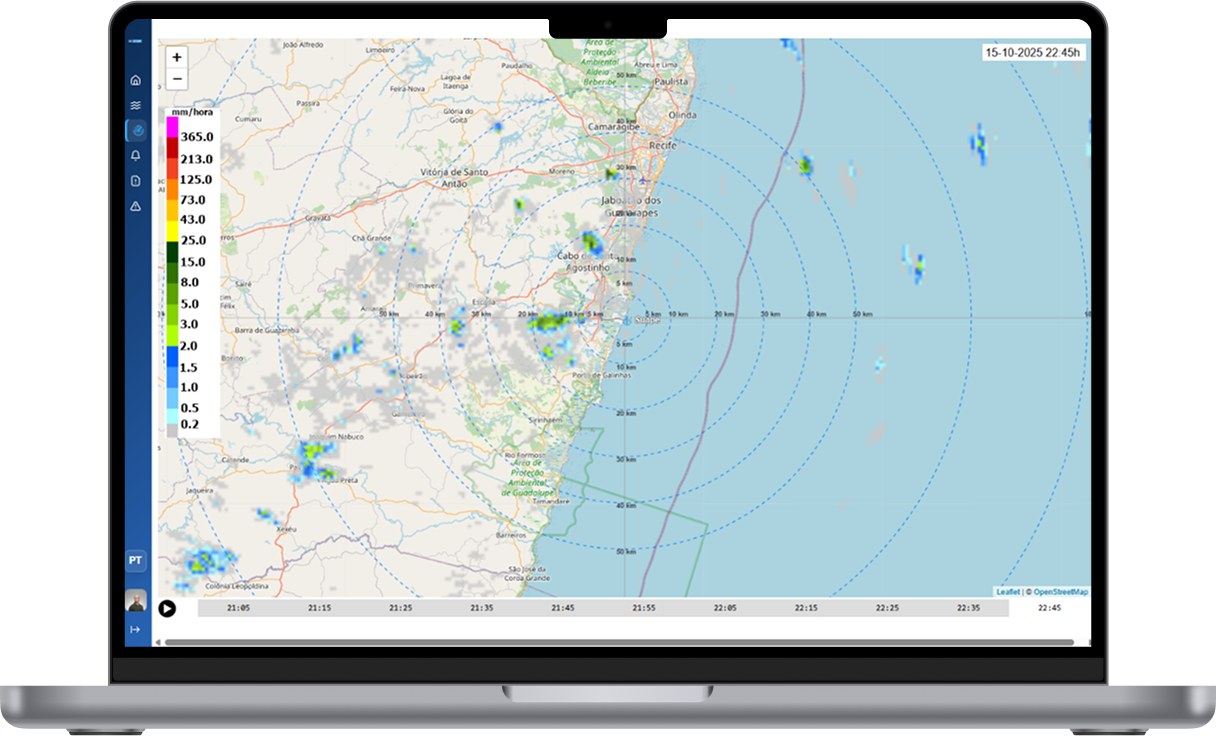Click the logout arrow icon
Image resolution: width=1216 pixels, height=736 pixels.
(x=135, y=628)
